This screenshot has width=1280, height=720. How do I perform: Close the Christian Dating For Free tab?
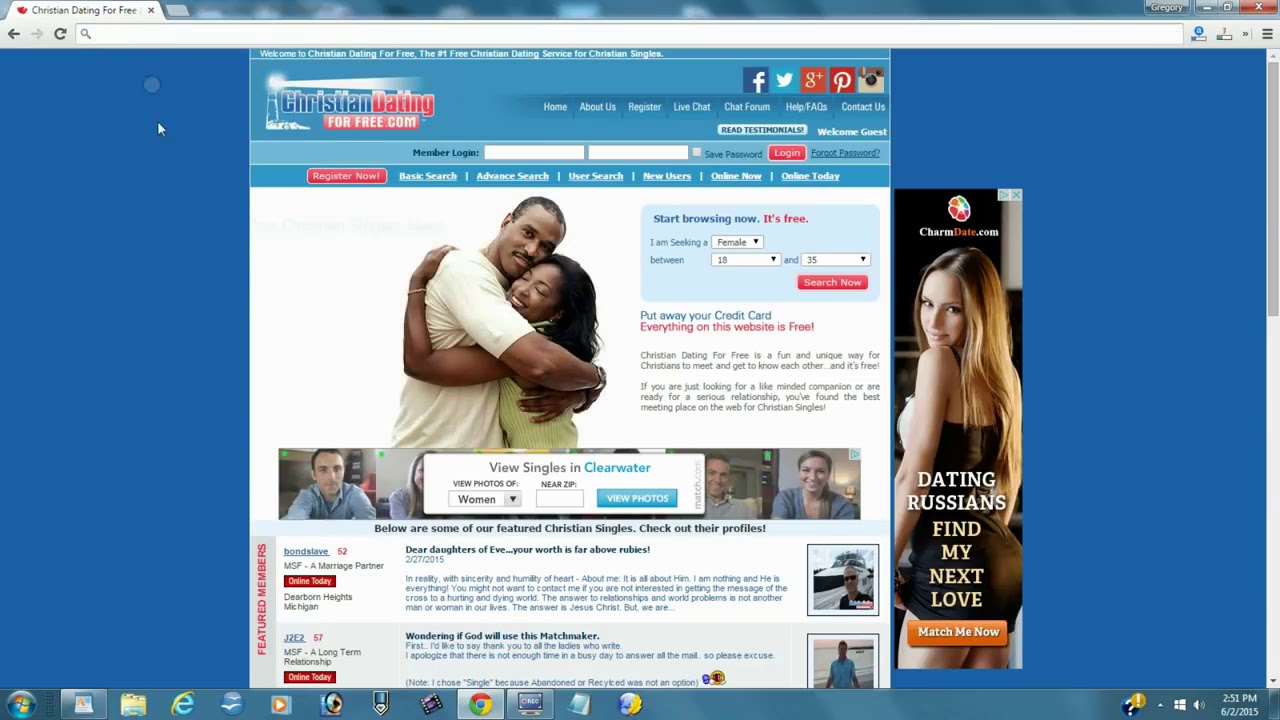(x=151, y=10)
